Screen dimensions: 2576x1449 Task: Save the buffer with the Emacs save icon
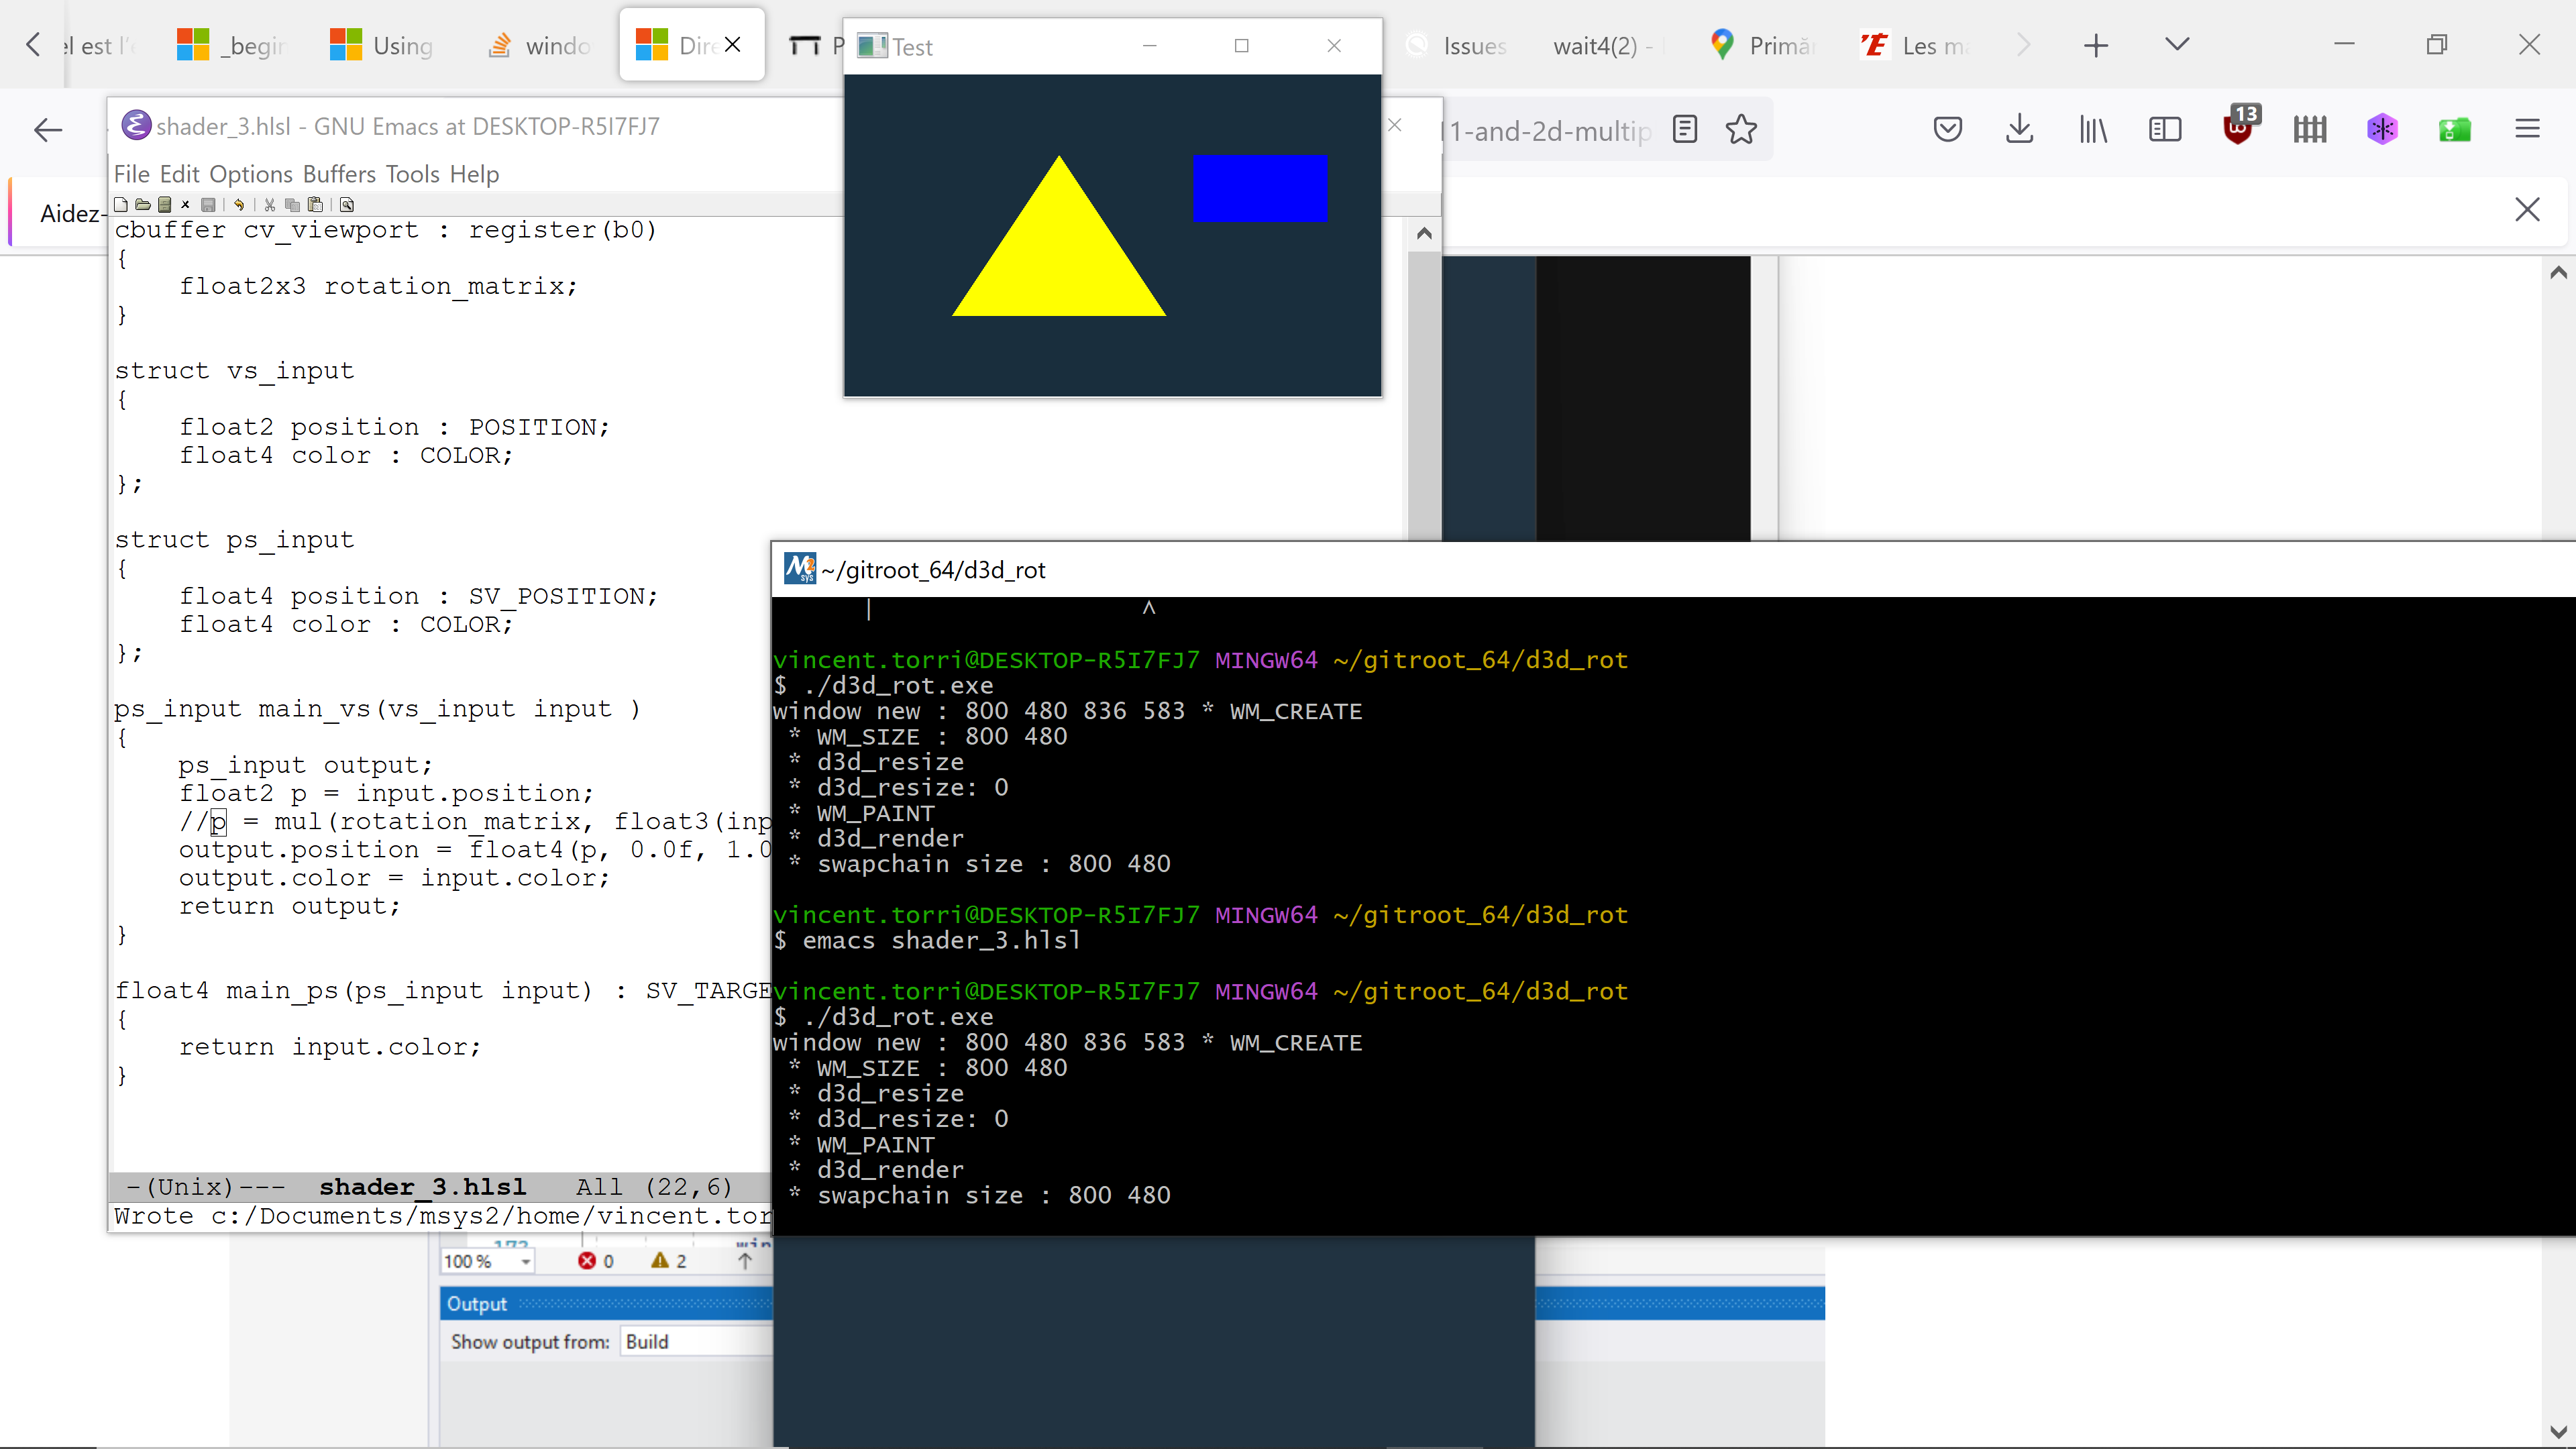(208, 205)
